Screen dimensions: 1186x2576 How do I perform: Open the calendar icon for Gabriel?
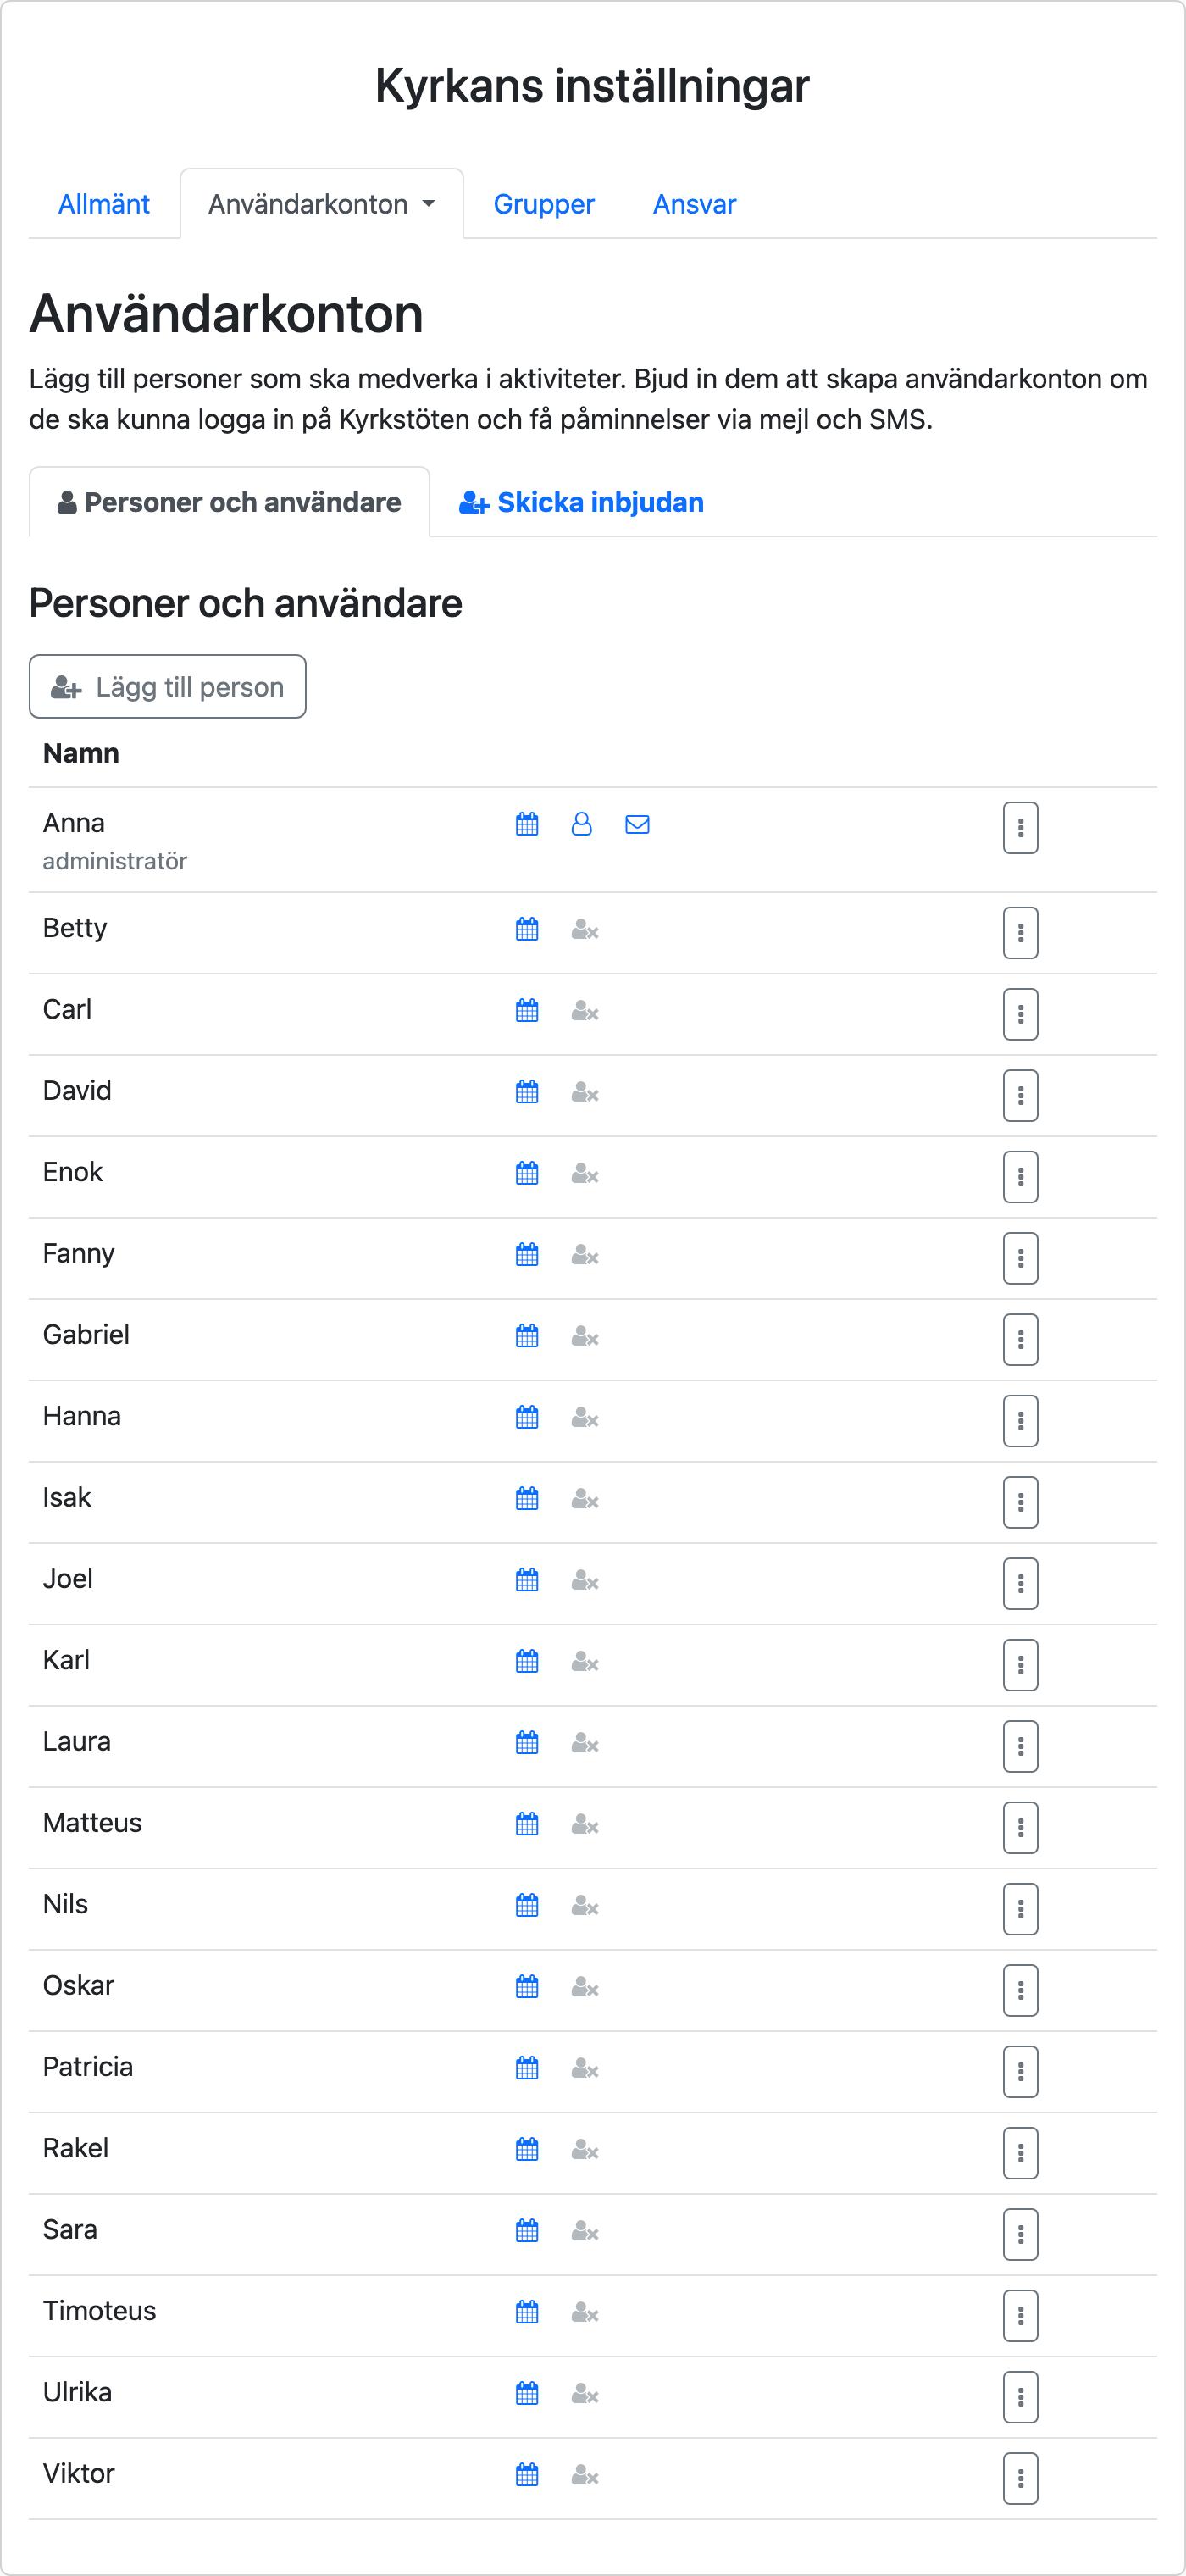[x=527, y=1336]
